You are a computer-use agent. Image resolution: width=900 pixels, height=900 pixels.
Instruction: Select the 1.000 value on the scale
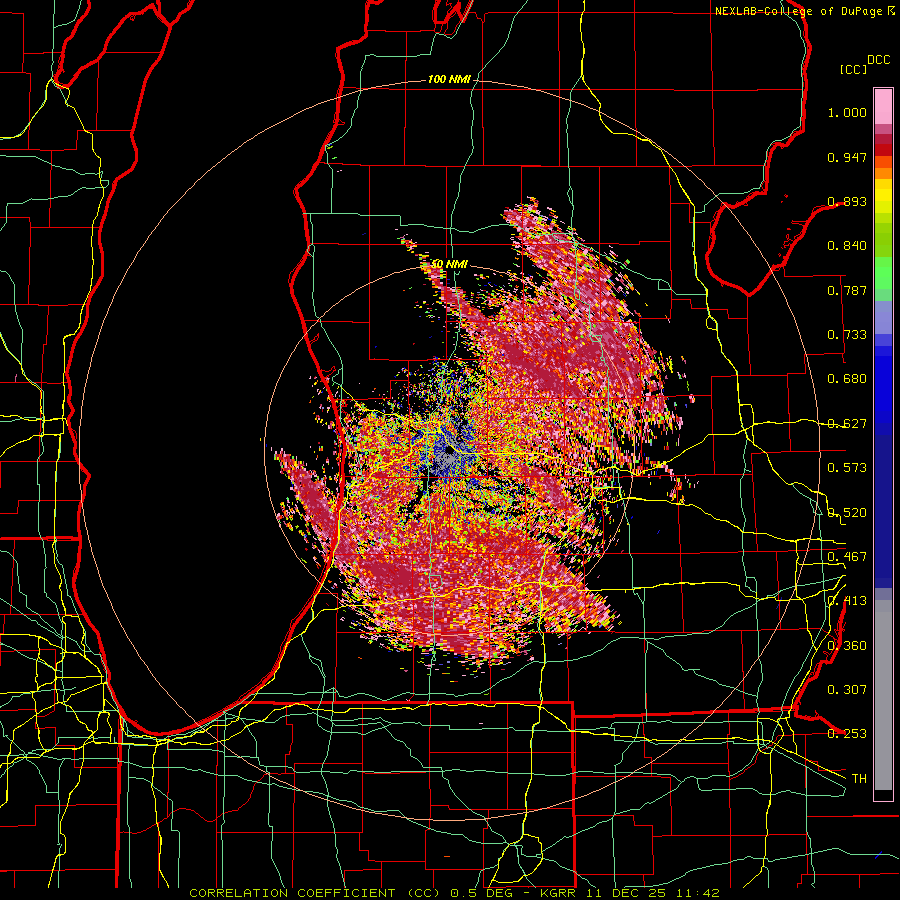847,112
